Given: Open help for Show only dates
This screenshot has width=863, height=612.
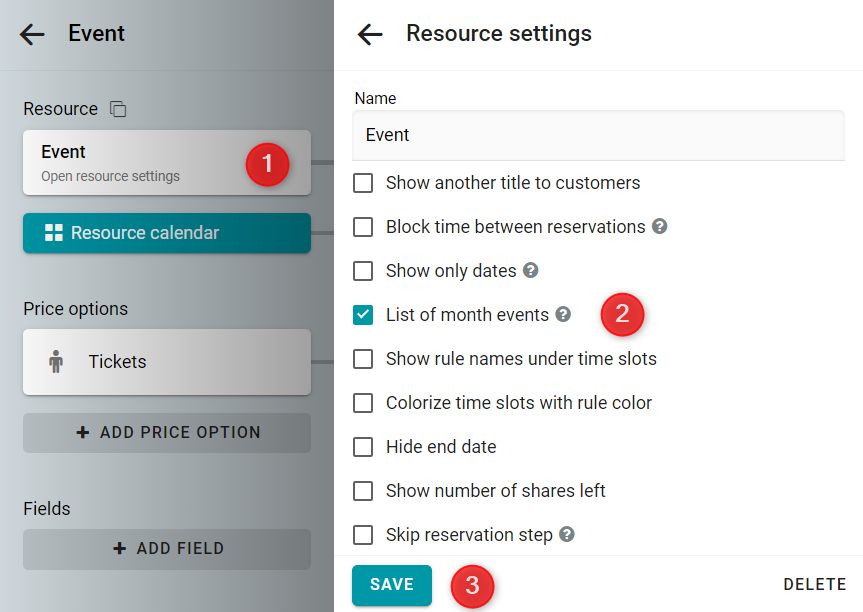Looking at the screenshot, I should click(x=531, y=270).
